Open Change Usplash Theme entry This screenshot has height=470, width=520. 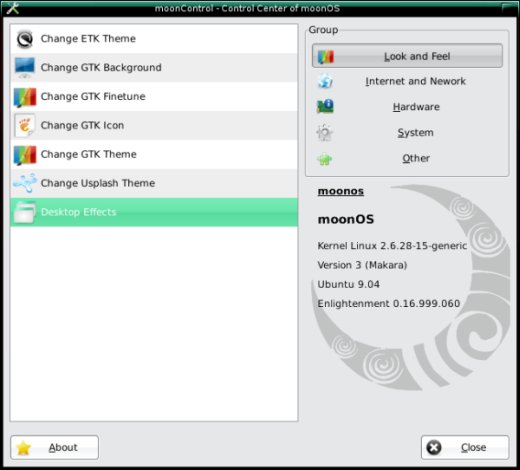pos(154,183)
